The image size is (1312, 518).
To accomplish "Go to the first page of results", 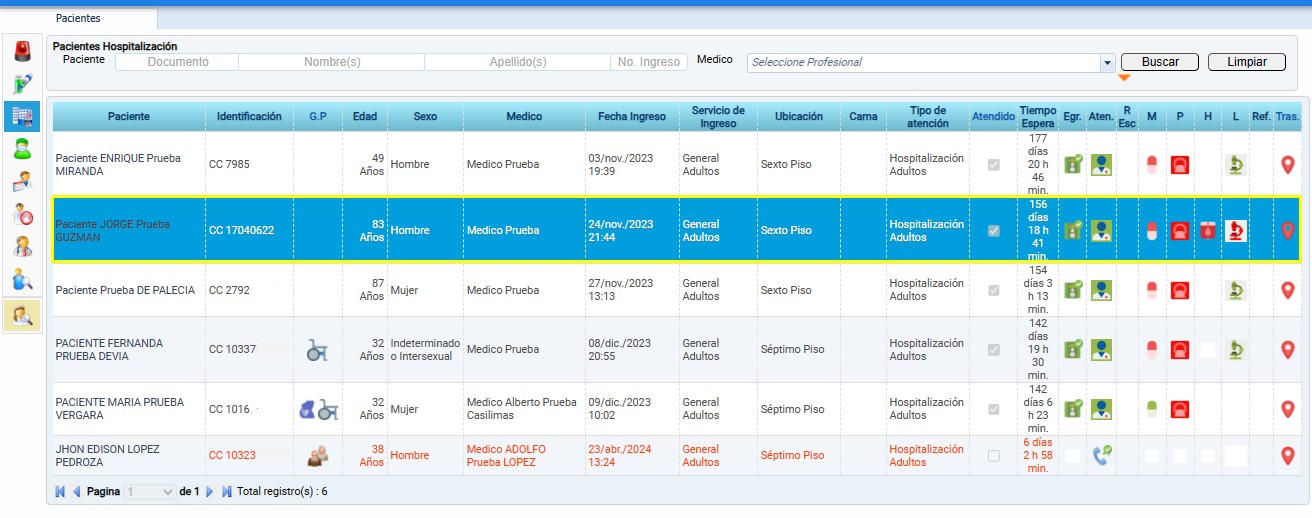I will [60, 492].
